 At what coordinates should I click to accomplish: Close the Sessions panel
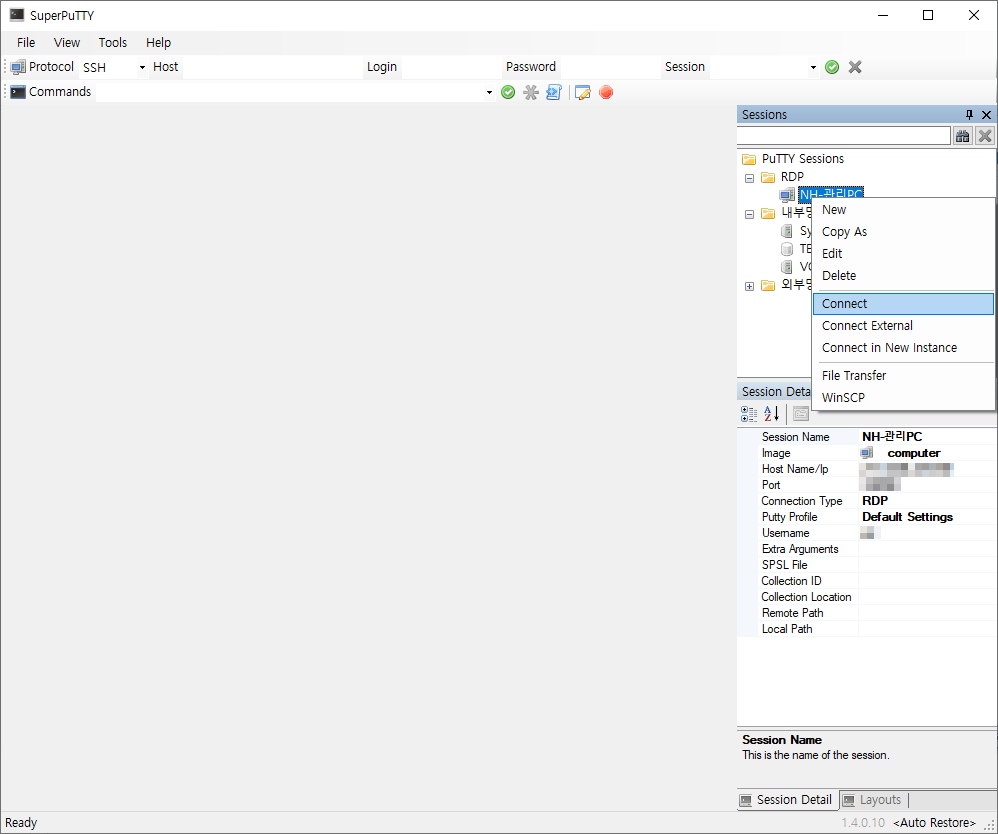[987, 115]
